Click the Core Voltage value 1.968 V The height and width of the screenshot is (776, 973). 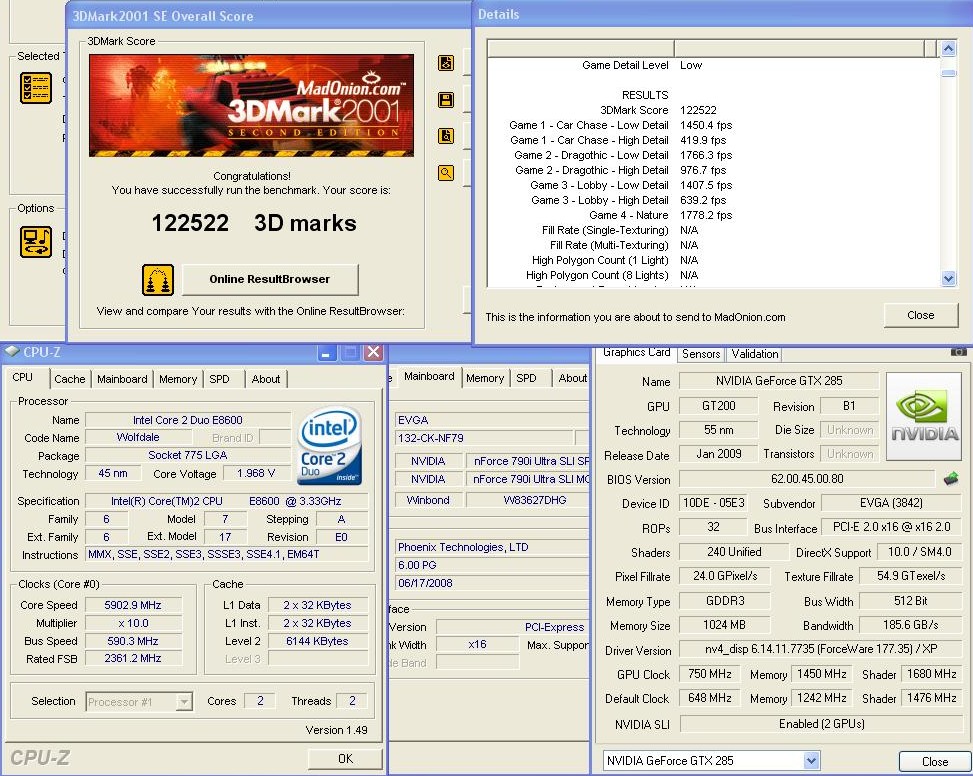pos(256,473)
